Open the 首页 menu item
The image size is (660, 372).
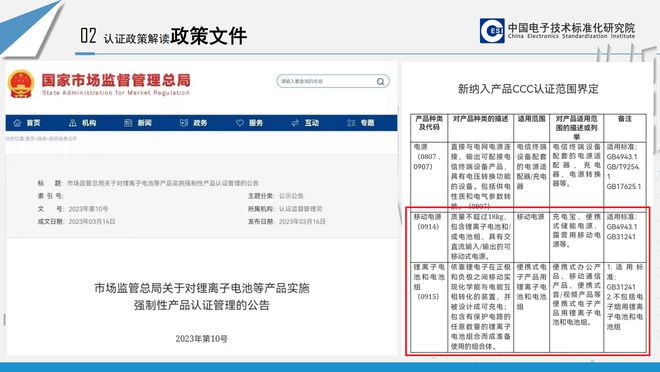pyautogui.click(x=33, y=123)
